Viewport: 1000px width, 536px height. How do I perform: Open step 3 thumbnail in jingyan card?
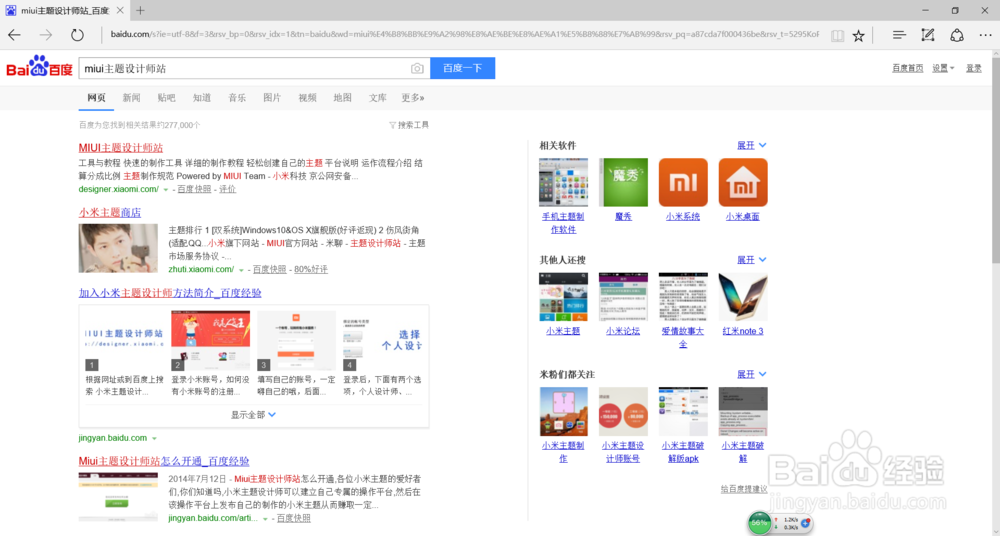(x=297, y=341)
